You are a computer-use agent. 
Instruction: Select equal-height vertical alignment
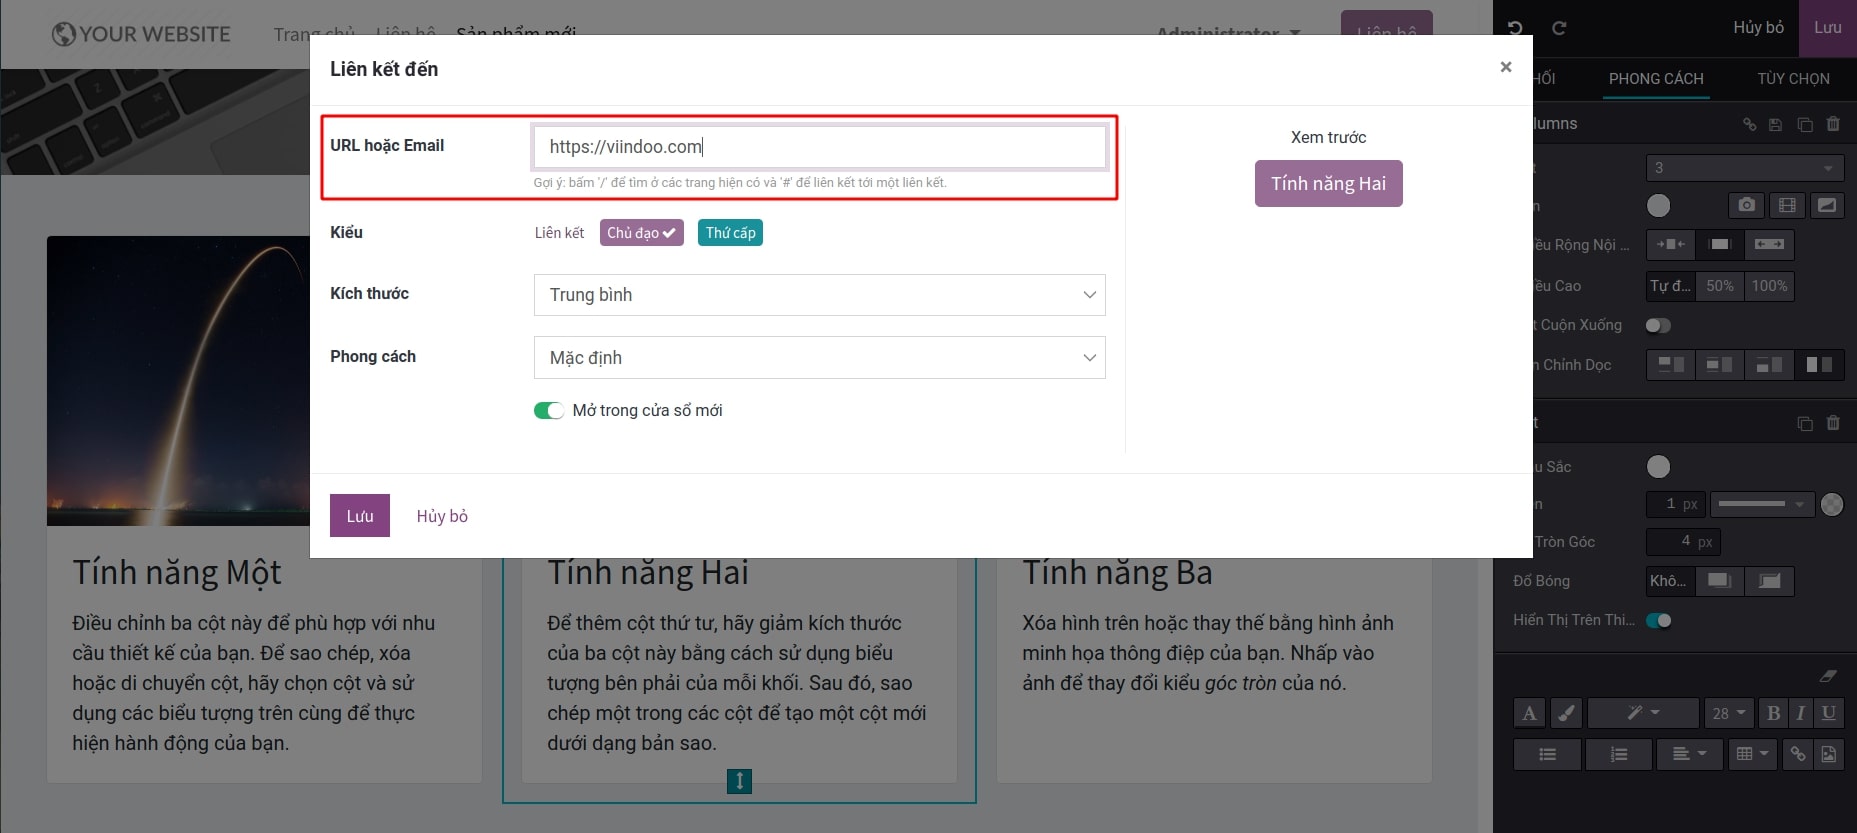1819,364
